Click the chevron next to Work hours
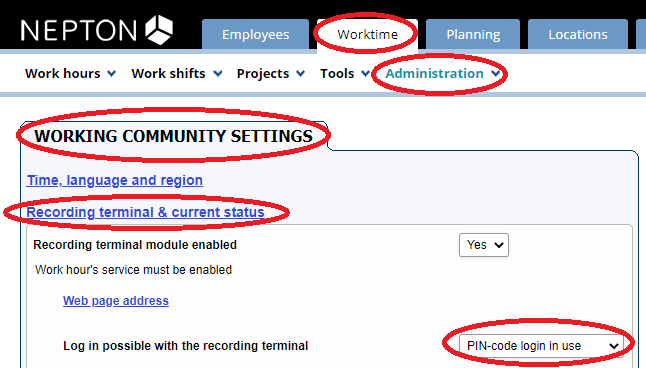This screenshot has height=368, width=646. [x=112, y=74]
